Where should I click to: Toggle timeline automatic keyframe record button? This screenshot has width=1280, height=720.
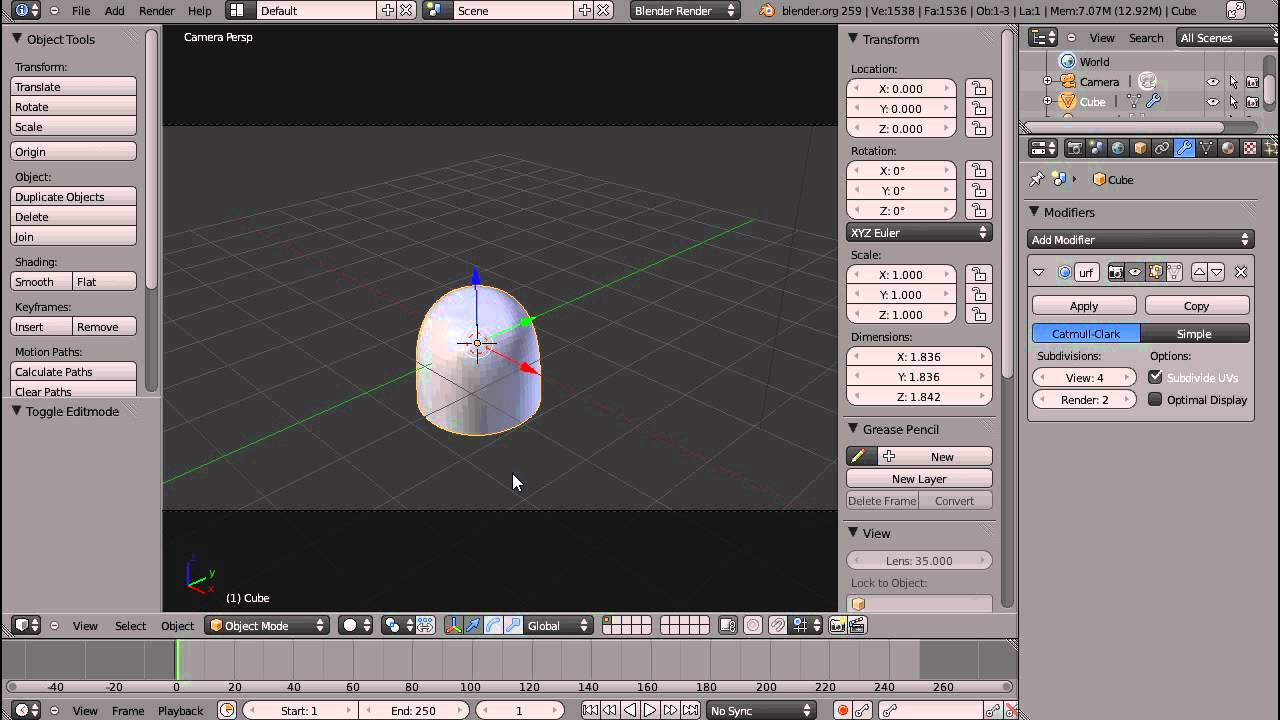pyautogui.click(x=842, y=710)
